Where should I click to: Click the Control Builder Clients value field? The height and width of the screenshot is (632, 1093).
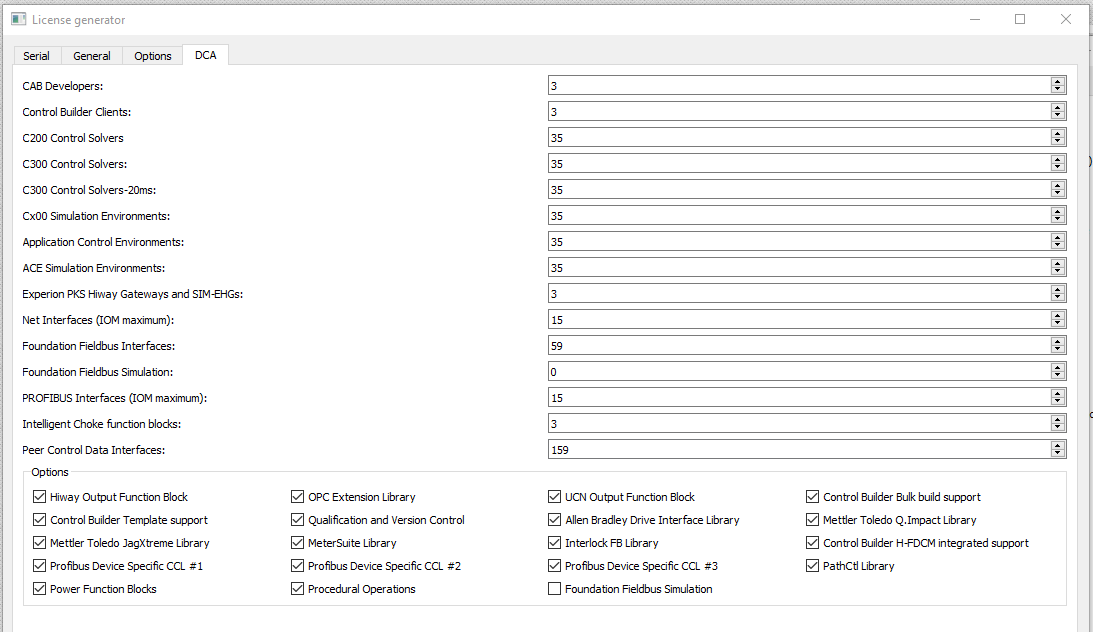click(799, 111)
